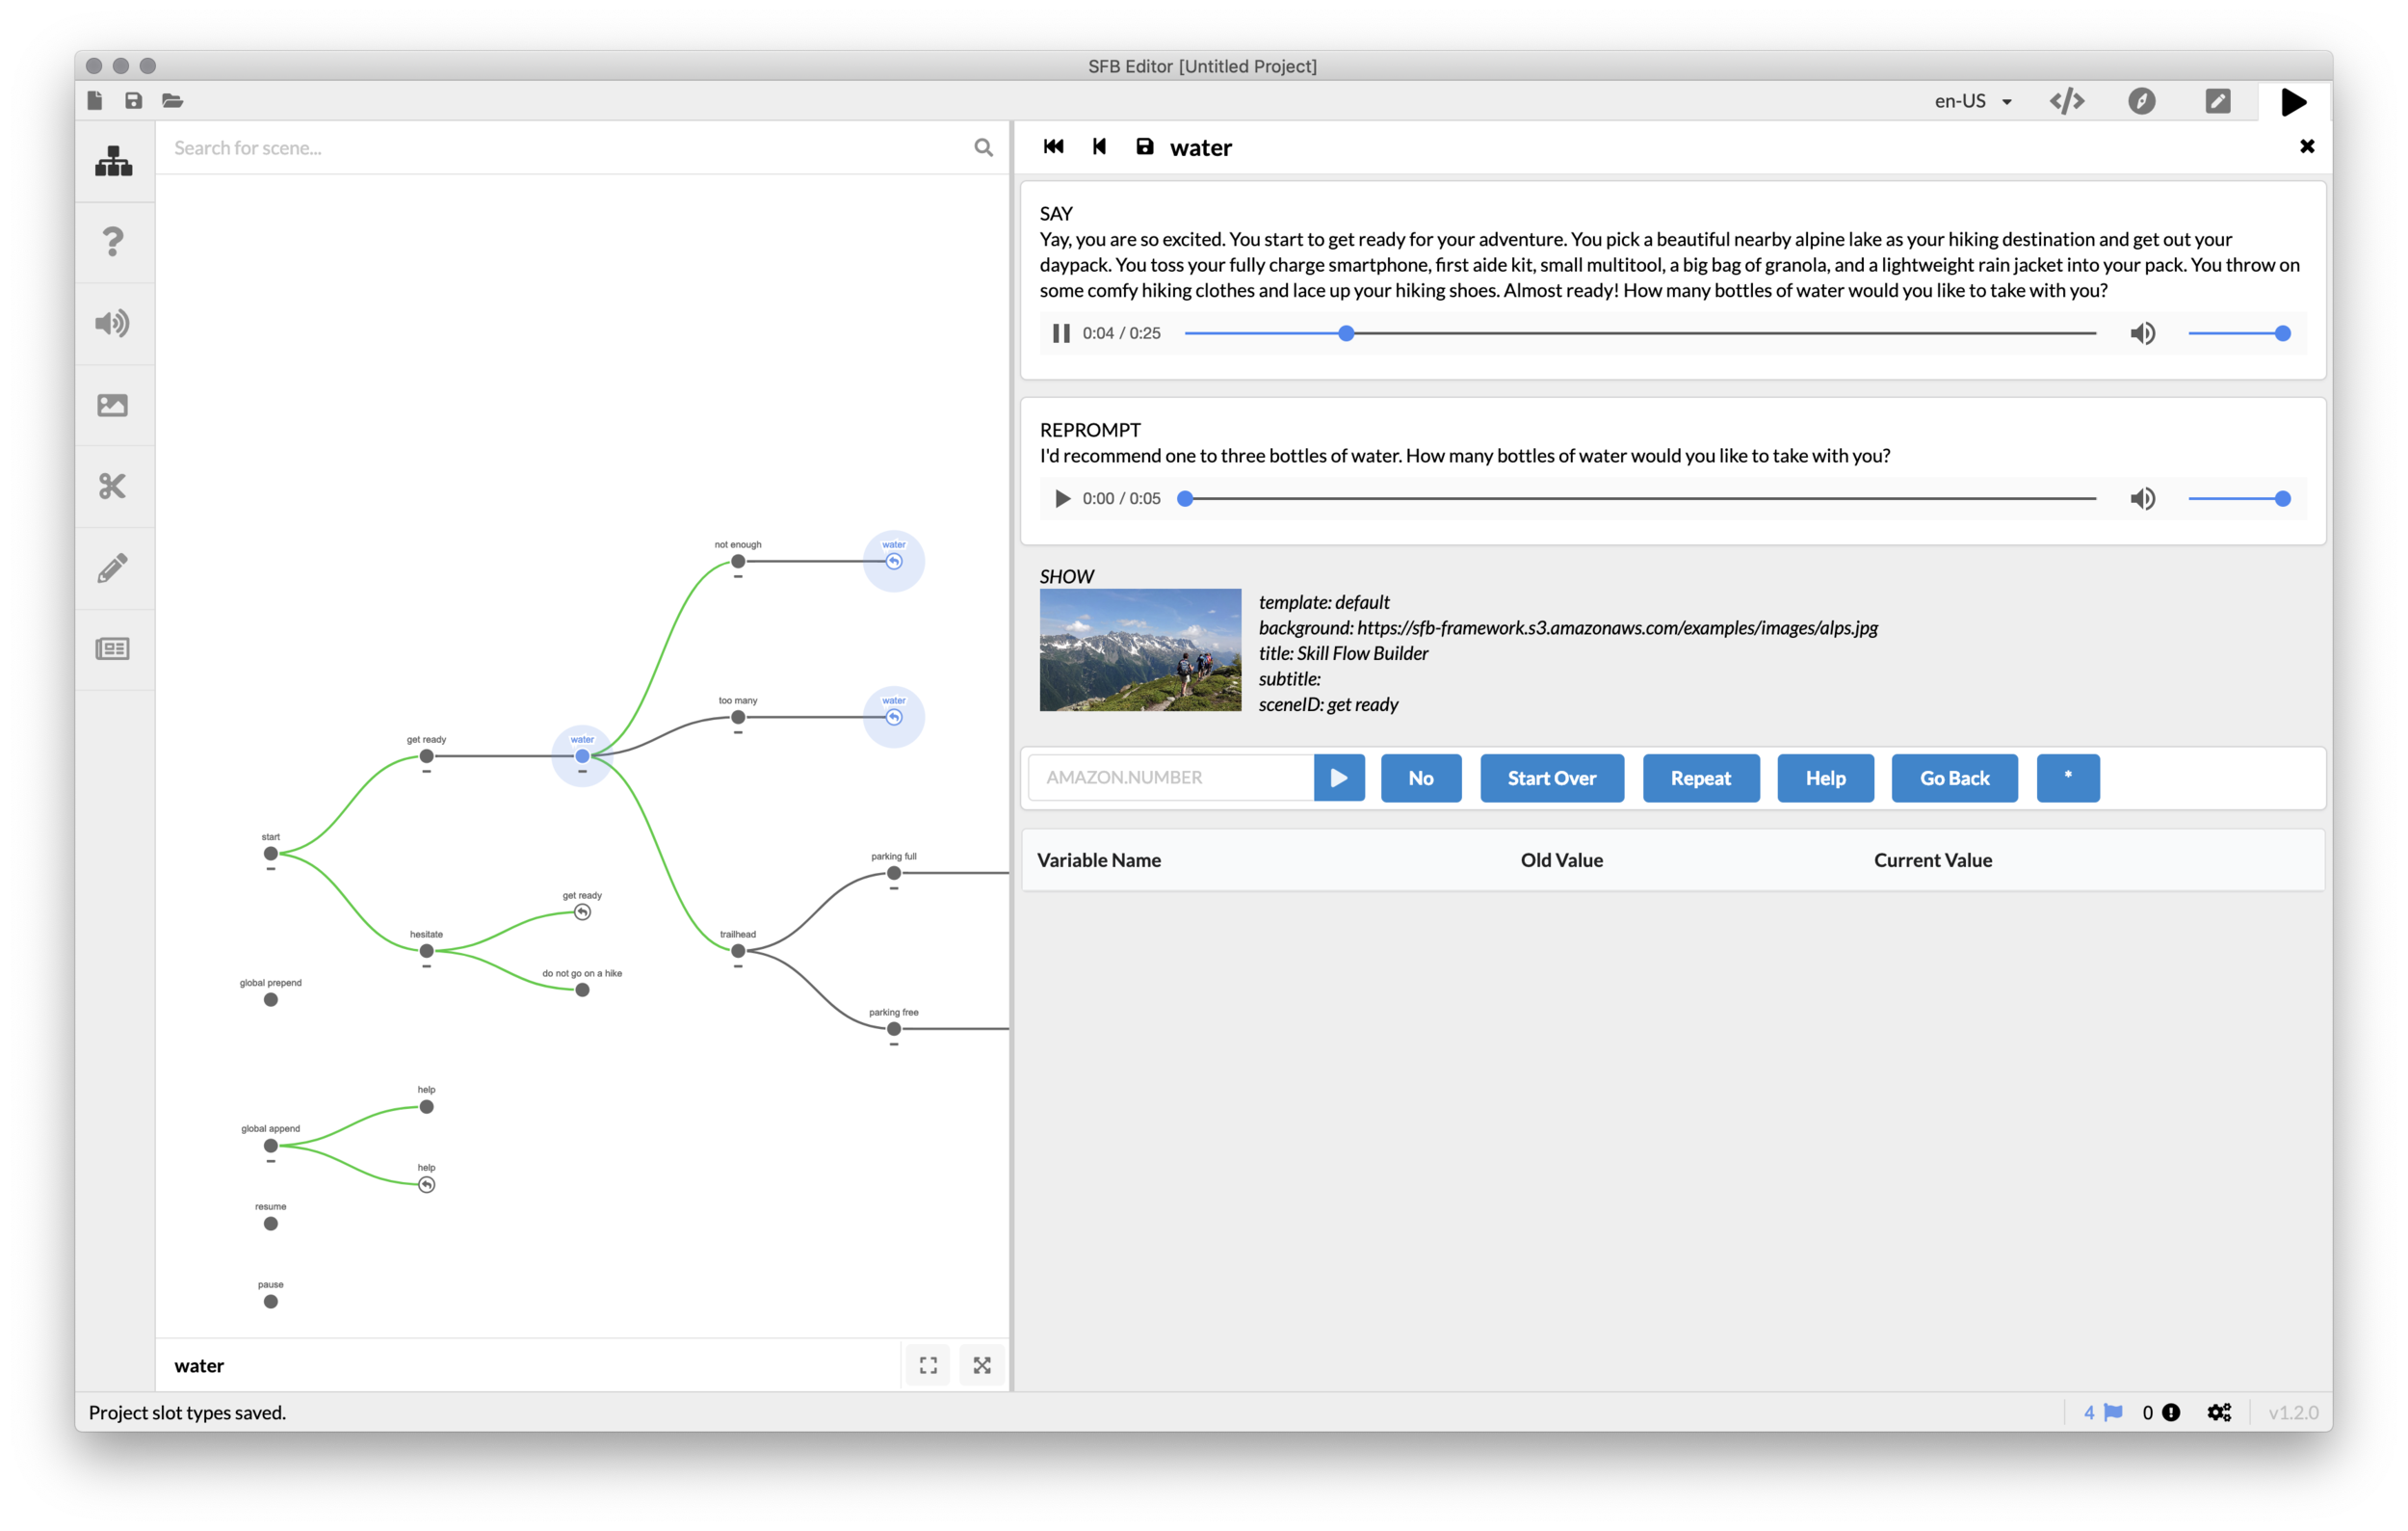Open the pencil notes sidebar panel
The height and width of the screenshot is (1531, 2408).
pos(113,568)
